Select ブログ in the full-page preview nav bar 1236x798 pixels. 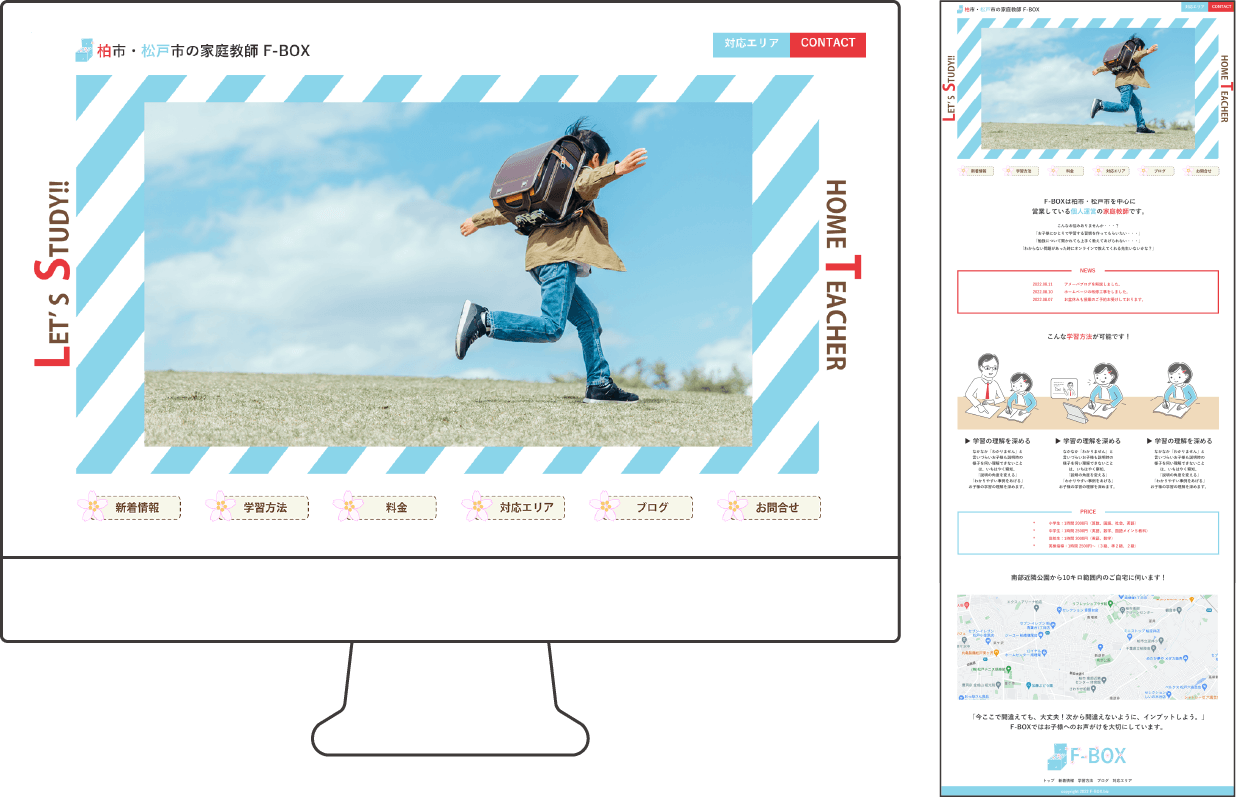[1158, 171]
